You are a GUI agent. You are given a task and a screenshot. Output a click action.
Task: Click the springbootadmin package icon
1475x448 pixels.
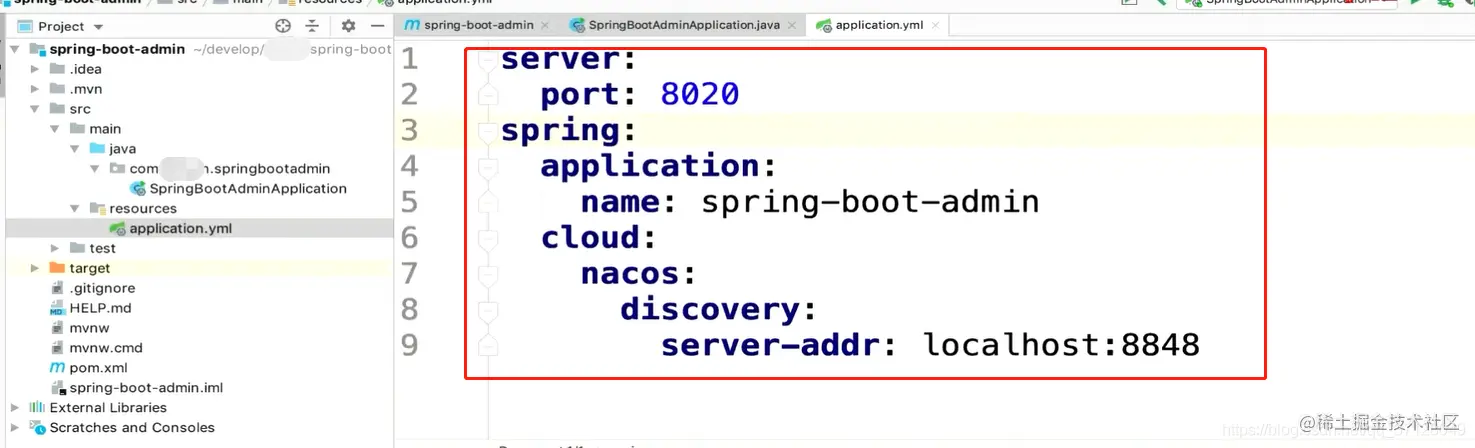click(117, 169)
